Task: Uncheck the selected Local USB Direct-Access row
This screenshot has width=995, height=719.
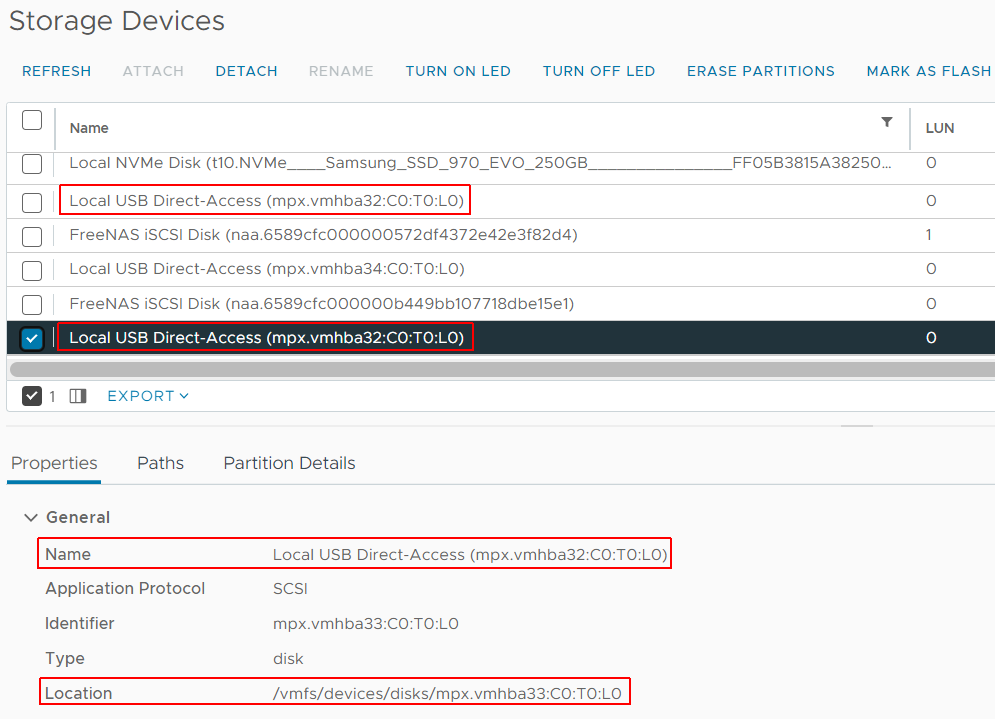Action: click(32, 338)
